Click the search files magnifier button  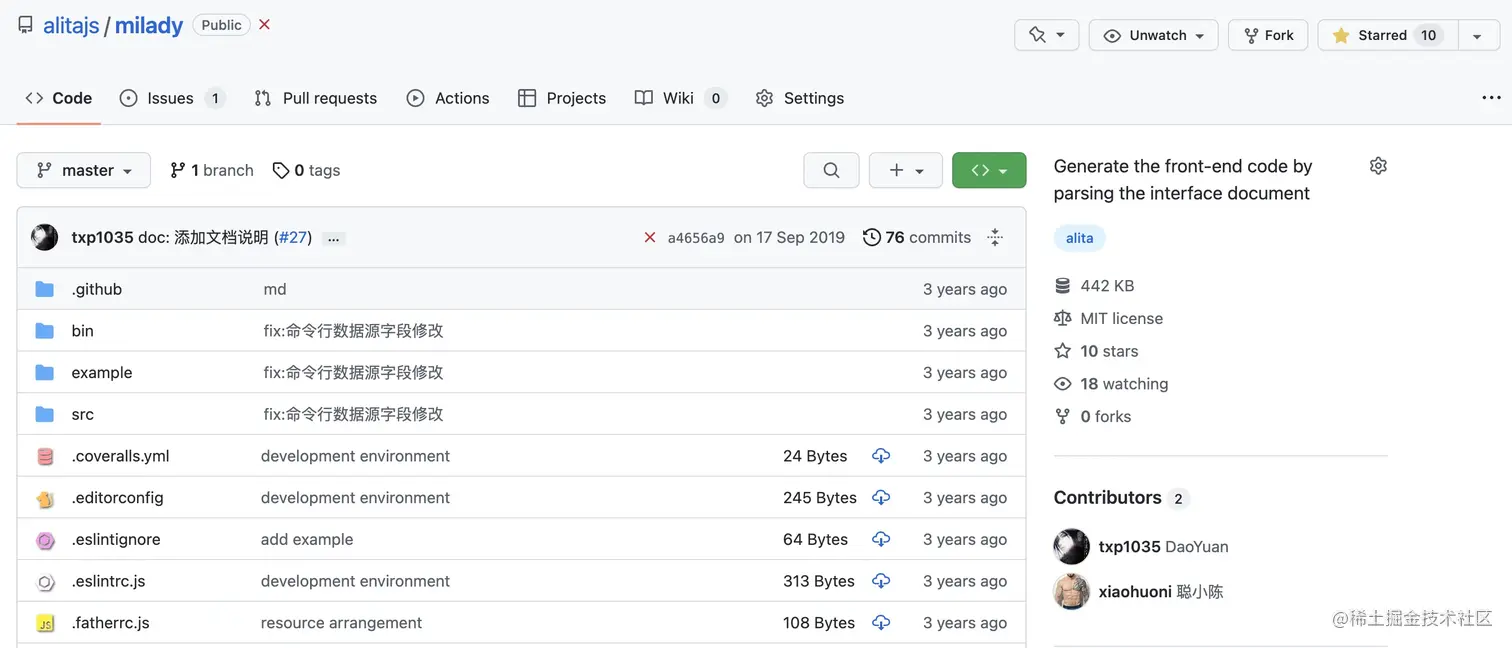pyautogui.click(x=831, y=170)
